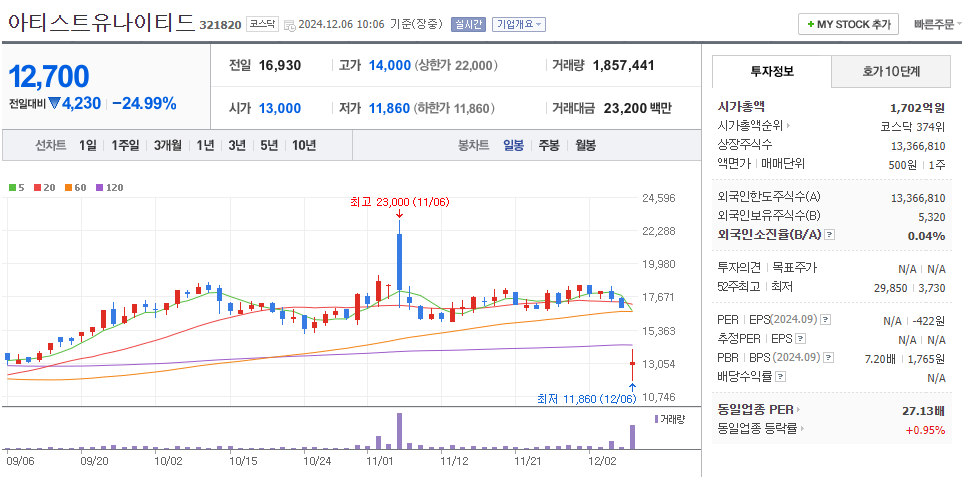The width and height of the screenshot is (965, 477).
Task: Select the 3개월 line chart period
Action: (167, 146)
